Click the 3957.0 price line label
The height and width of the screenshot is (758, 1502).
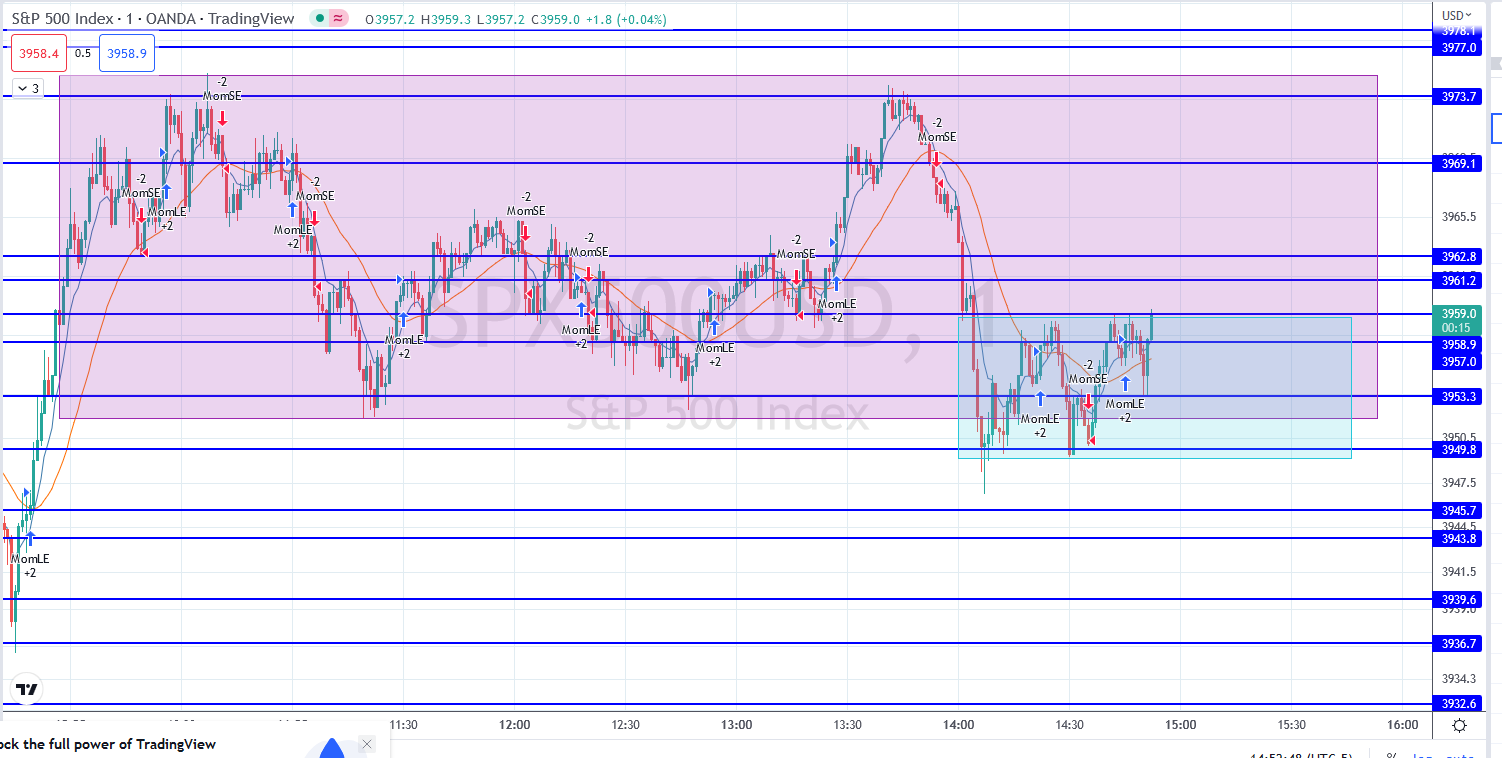point(1460,361)
